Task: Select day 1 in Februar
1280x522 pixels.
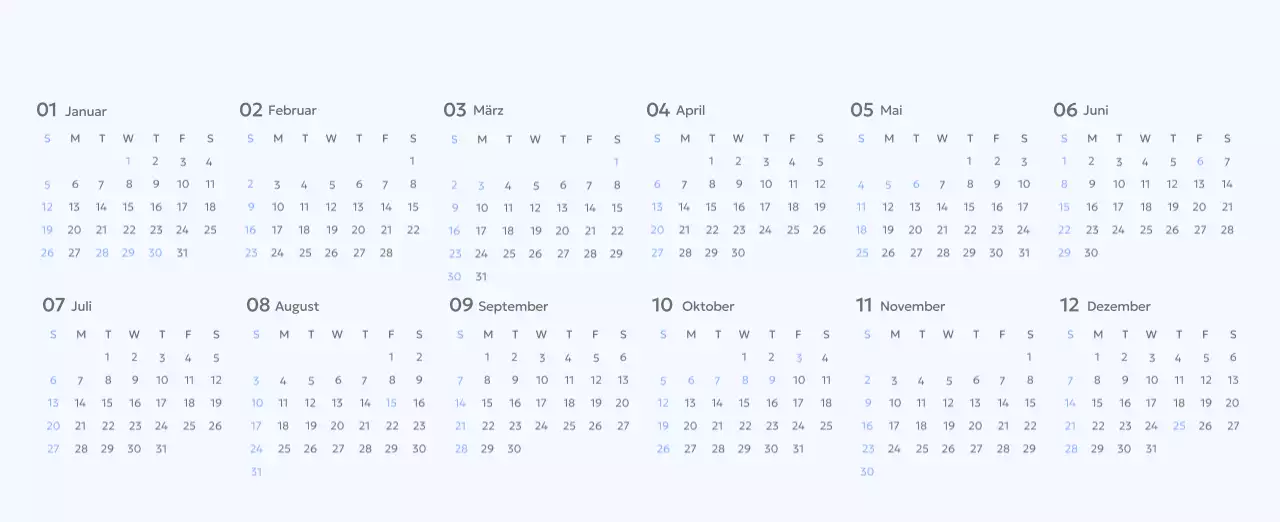Action: [x=412, y=161]
